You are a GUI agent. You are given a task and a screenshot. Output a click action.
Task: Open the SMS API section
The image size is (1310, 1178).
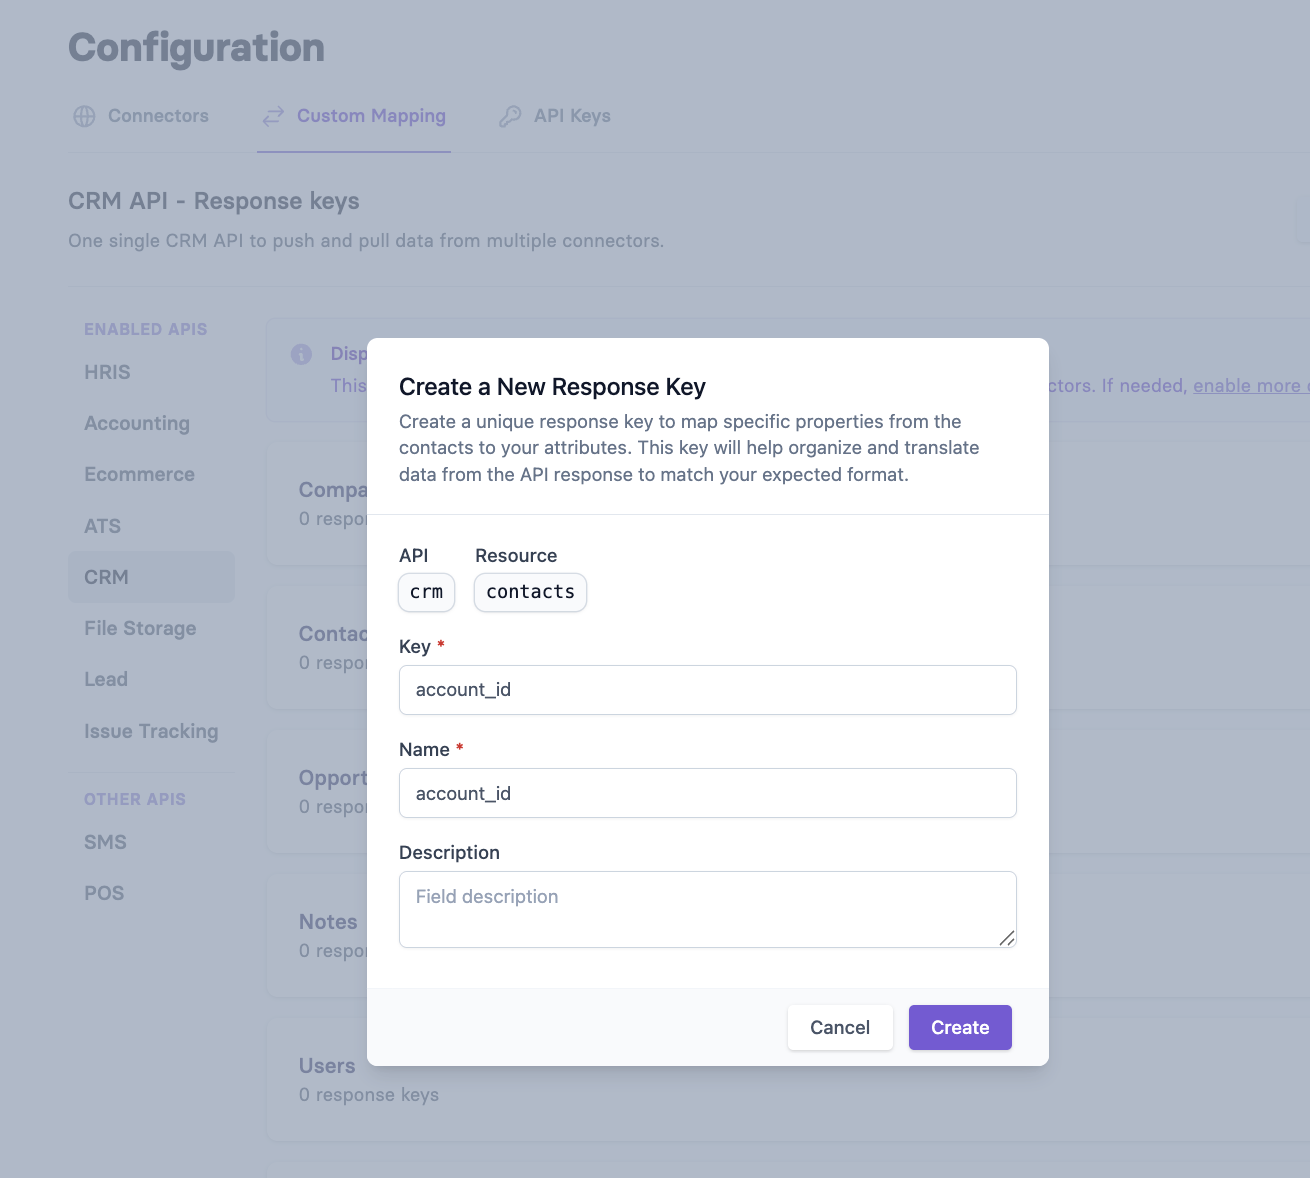[105, 842]
